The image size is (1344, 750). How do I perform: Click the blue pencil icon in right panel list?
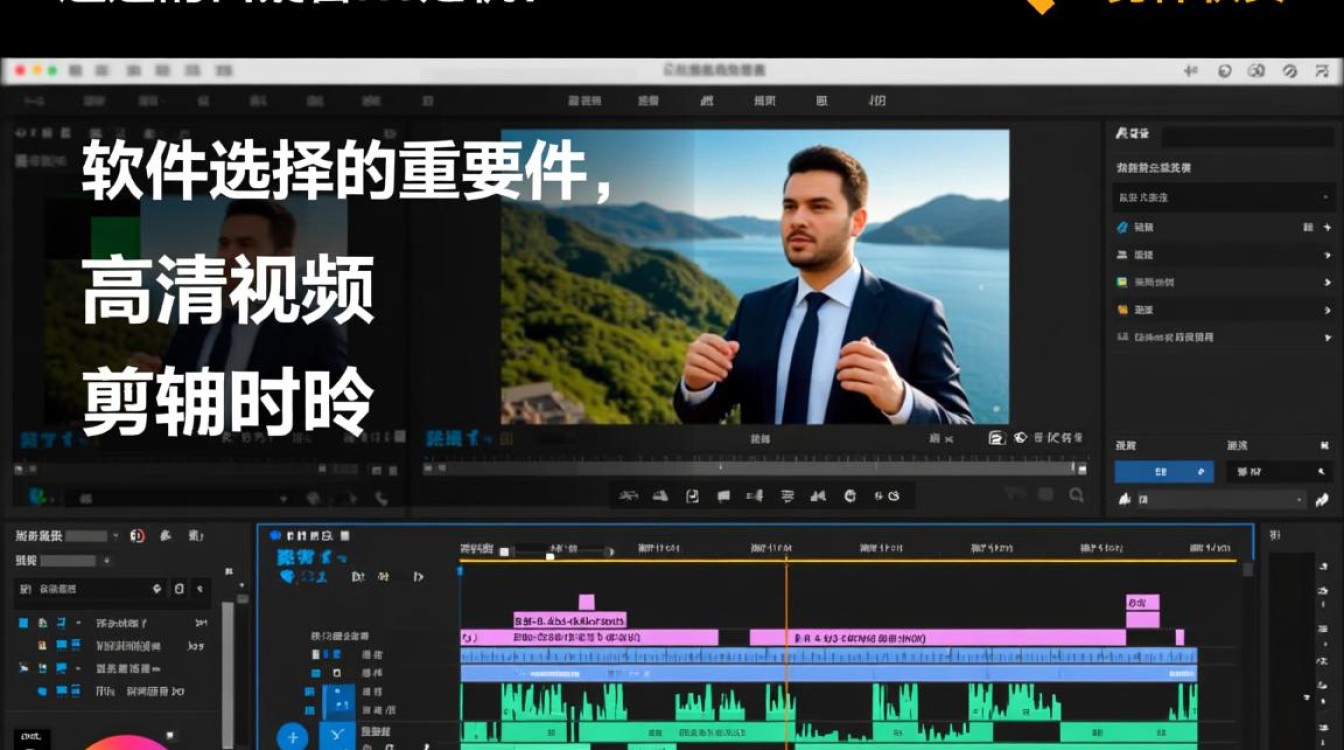[x=1122, y=228]
